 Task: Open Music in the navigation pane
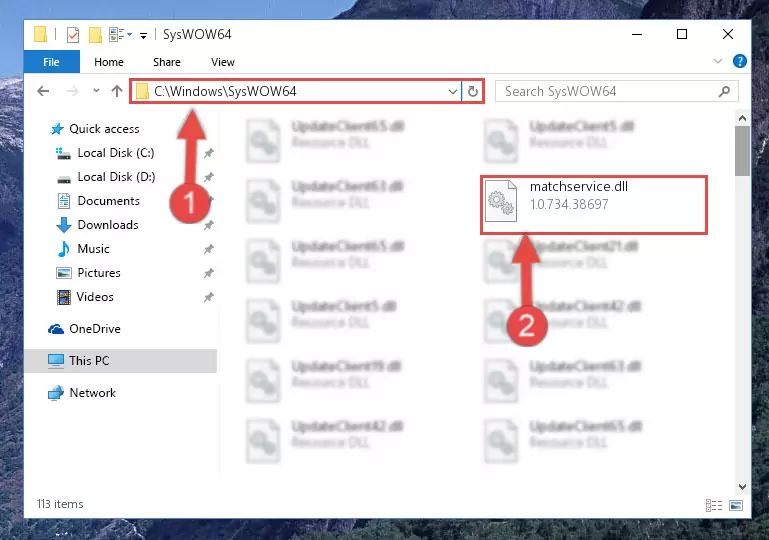(x=93, y=249)
